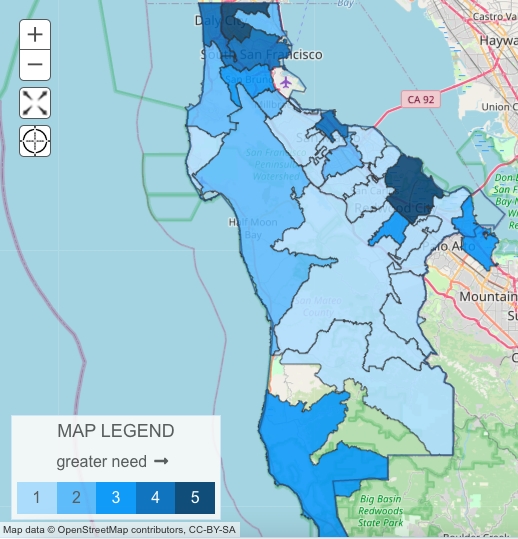Screen dimensions: 518x539
Task: Select legend swatch level 2
Action: tap(76, 498)
